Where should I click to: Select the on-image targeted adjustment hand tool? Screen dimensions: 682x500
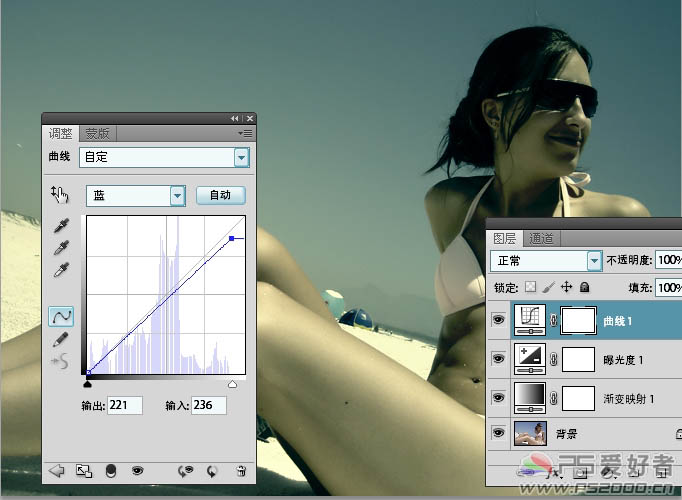tap(60, 195)
